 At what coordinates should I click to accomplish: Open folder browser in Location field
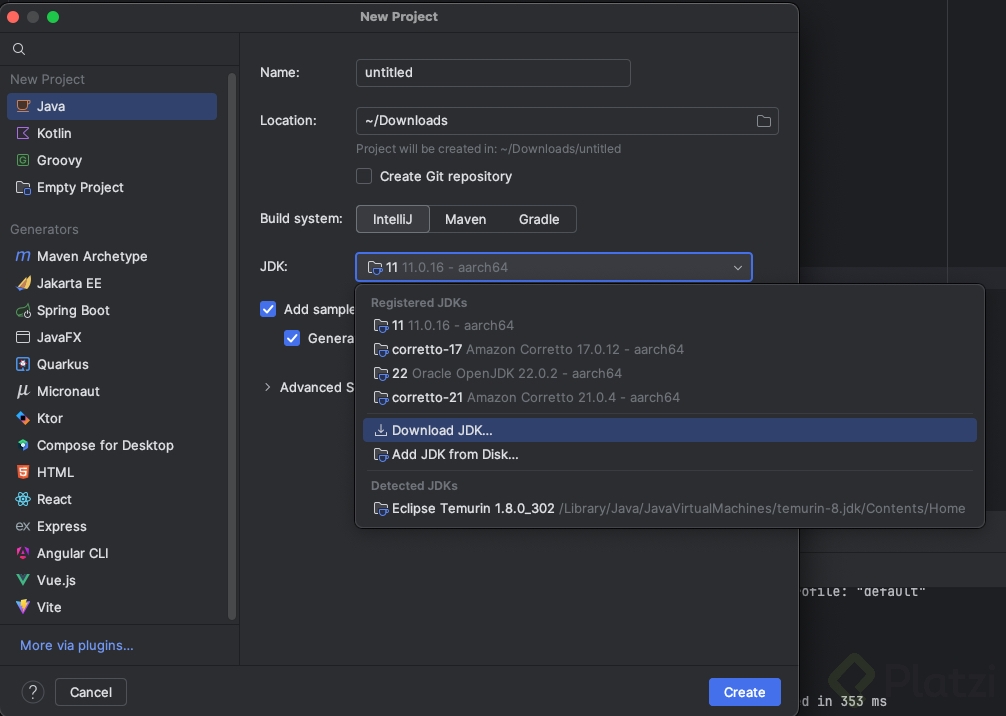click(x=764, y=121)
